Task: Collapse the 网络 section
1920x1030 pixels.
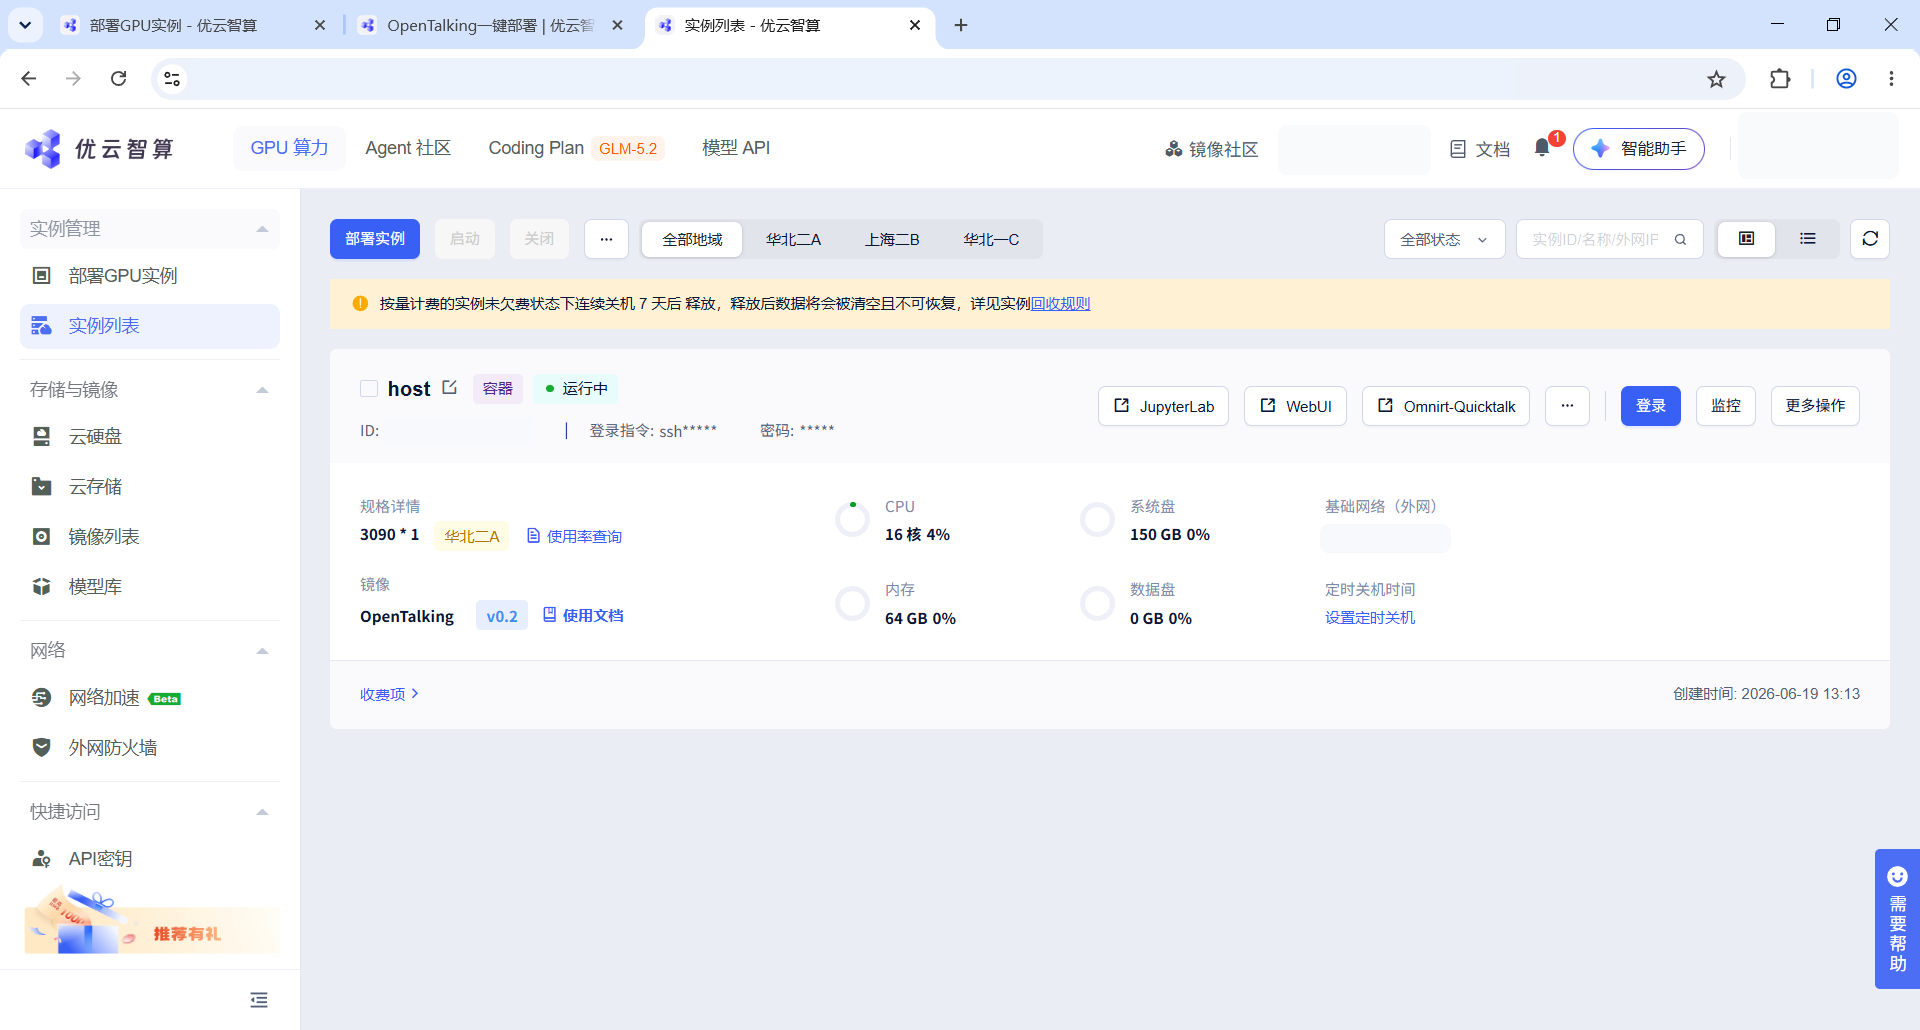Action: pyautogui.click(x=262, y=651)
